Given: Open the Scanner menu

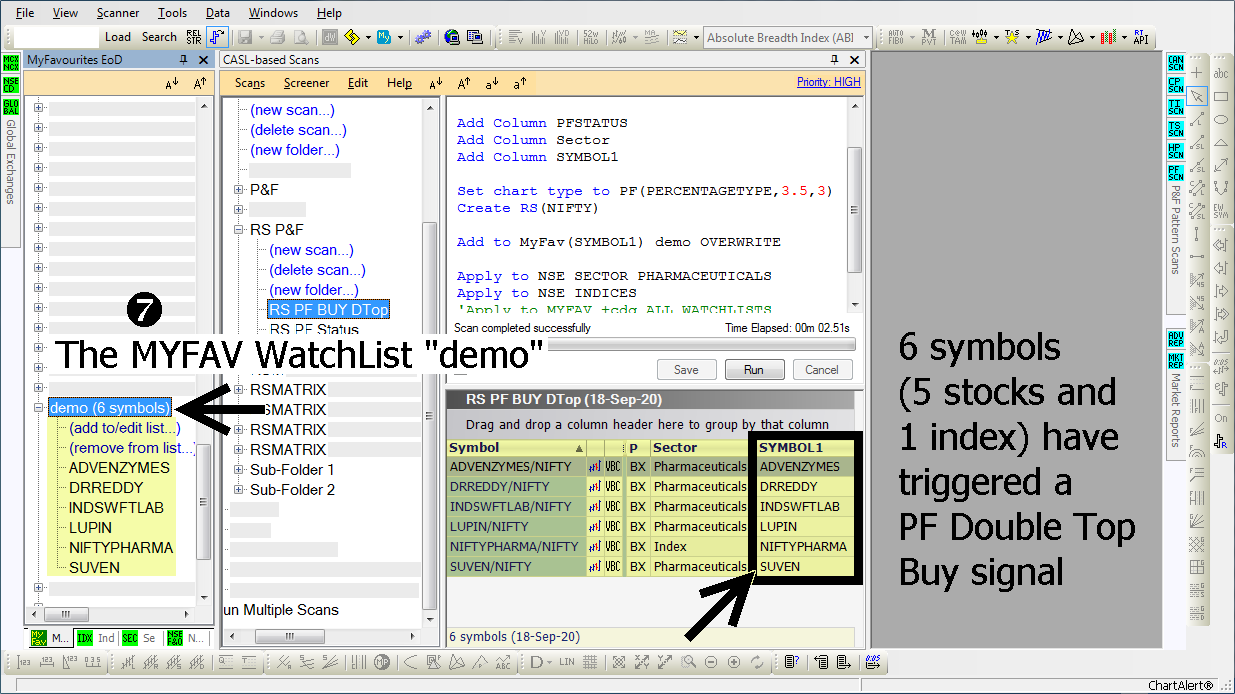Looking at the screenshot, I should pos(118,13).
